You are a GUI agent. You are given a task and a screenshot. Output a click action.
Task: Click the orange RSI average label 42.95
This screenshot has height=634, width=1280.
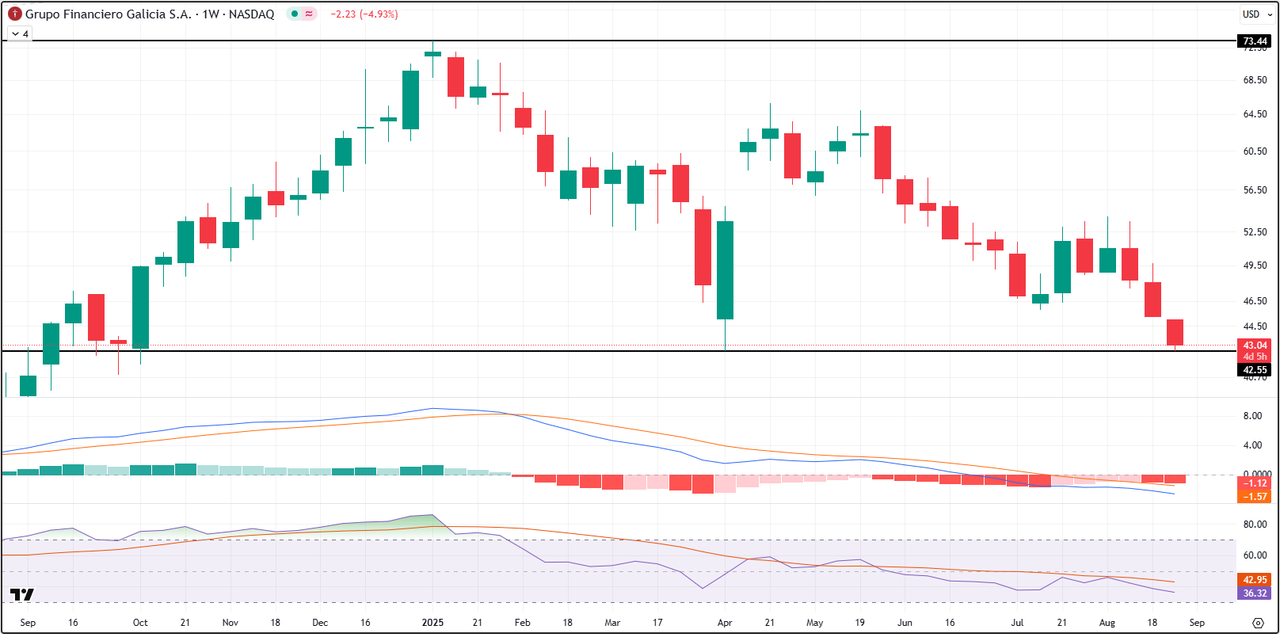(x=1253, y=580)
